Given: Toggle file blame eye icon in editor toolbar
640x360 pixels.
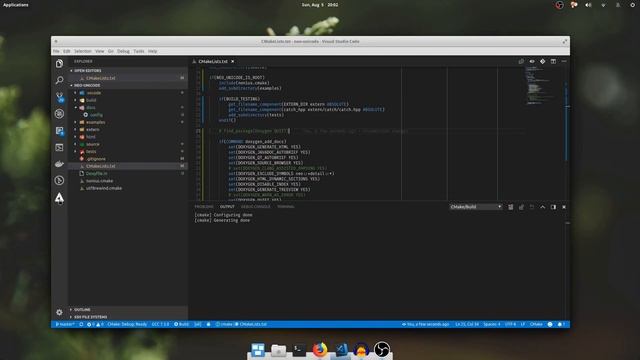Looking at the screenshot, I should tap(532, 61).
